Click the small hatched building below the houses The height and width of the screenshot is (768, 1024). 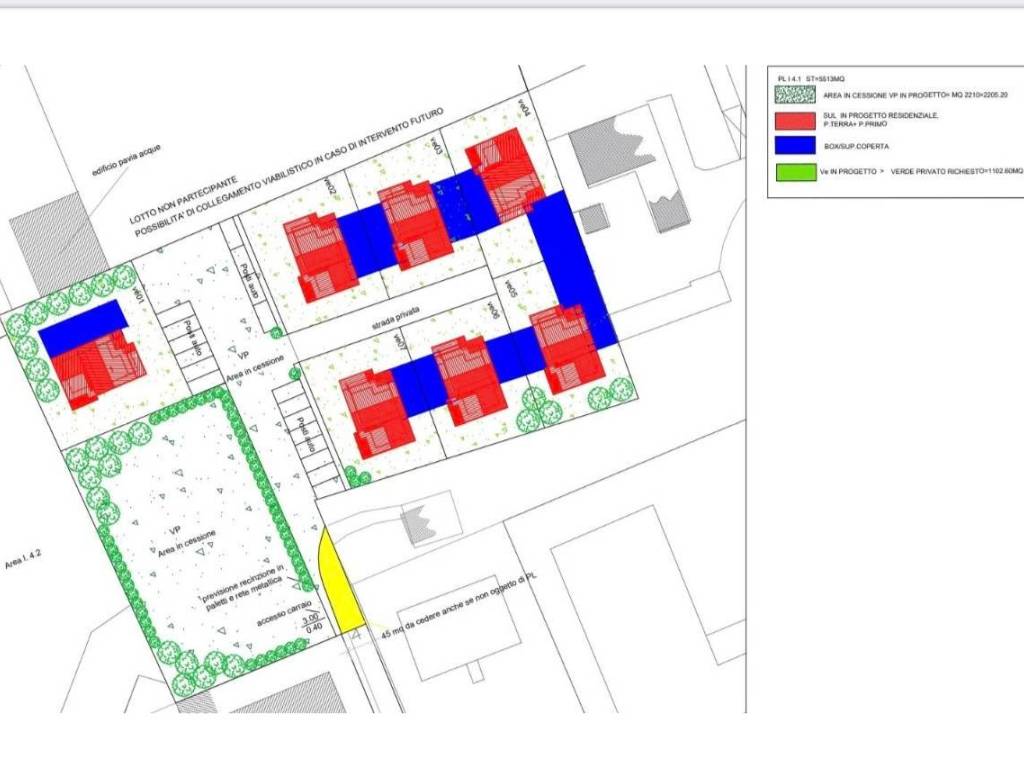419,524
